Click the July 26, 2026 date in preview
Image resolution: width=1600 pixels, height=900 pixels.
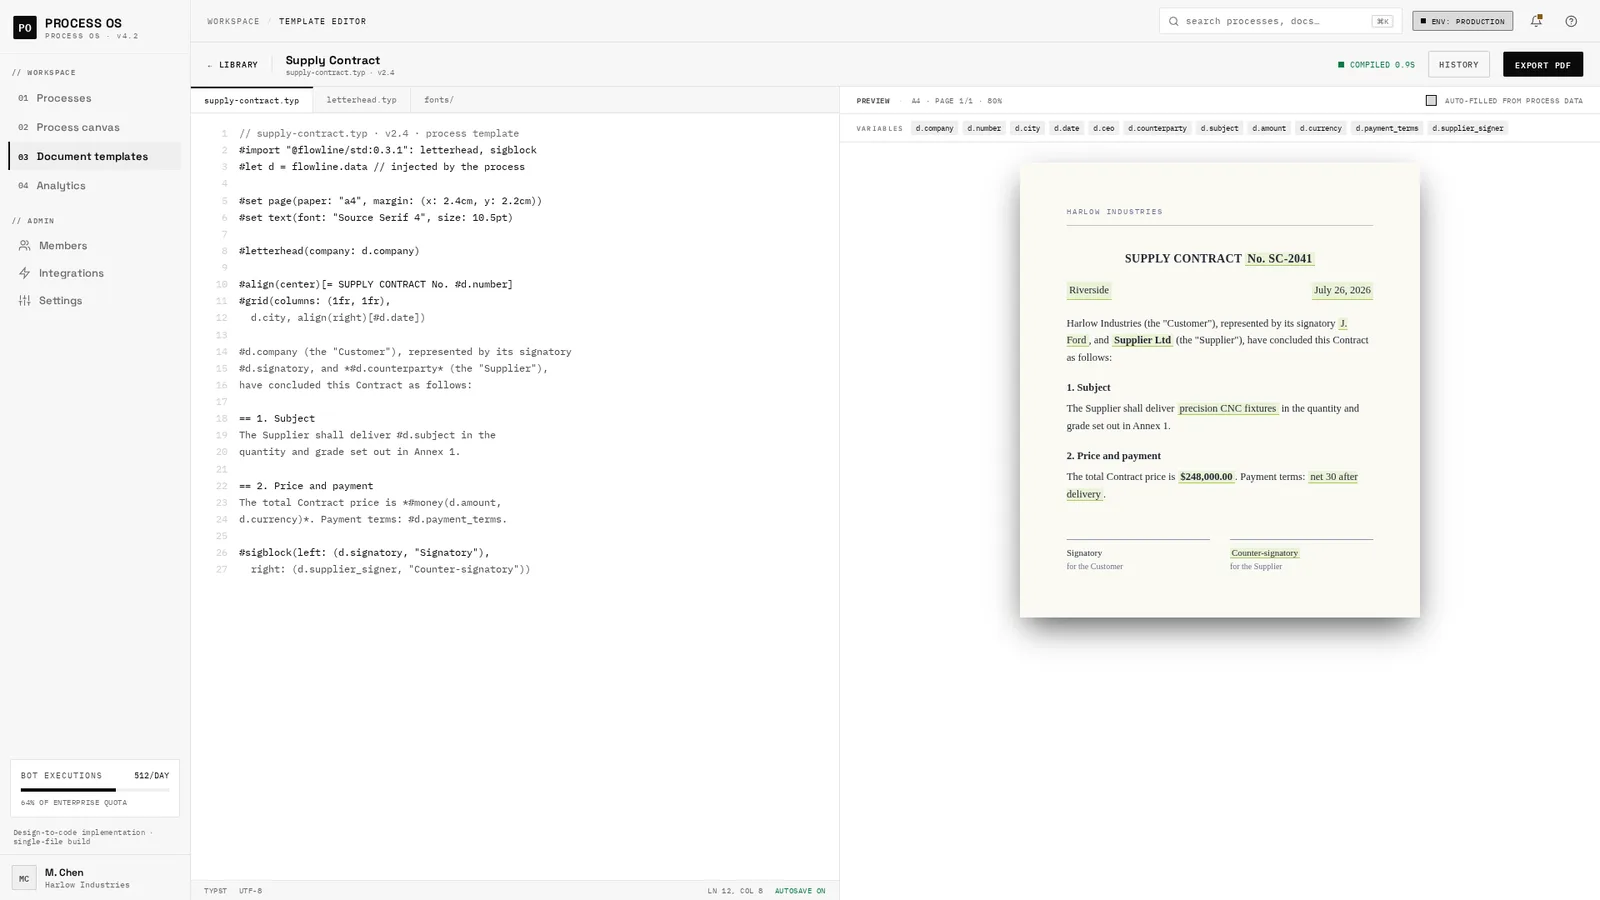[x=1342, y=290]
